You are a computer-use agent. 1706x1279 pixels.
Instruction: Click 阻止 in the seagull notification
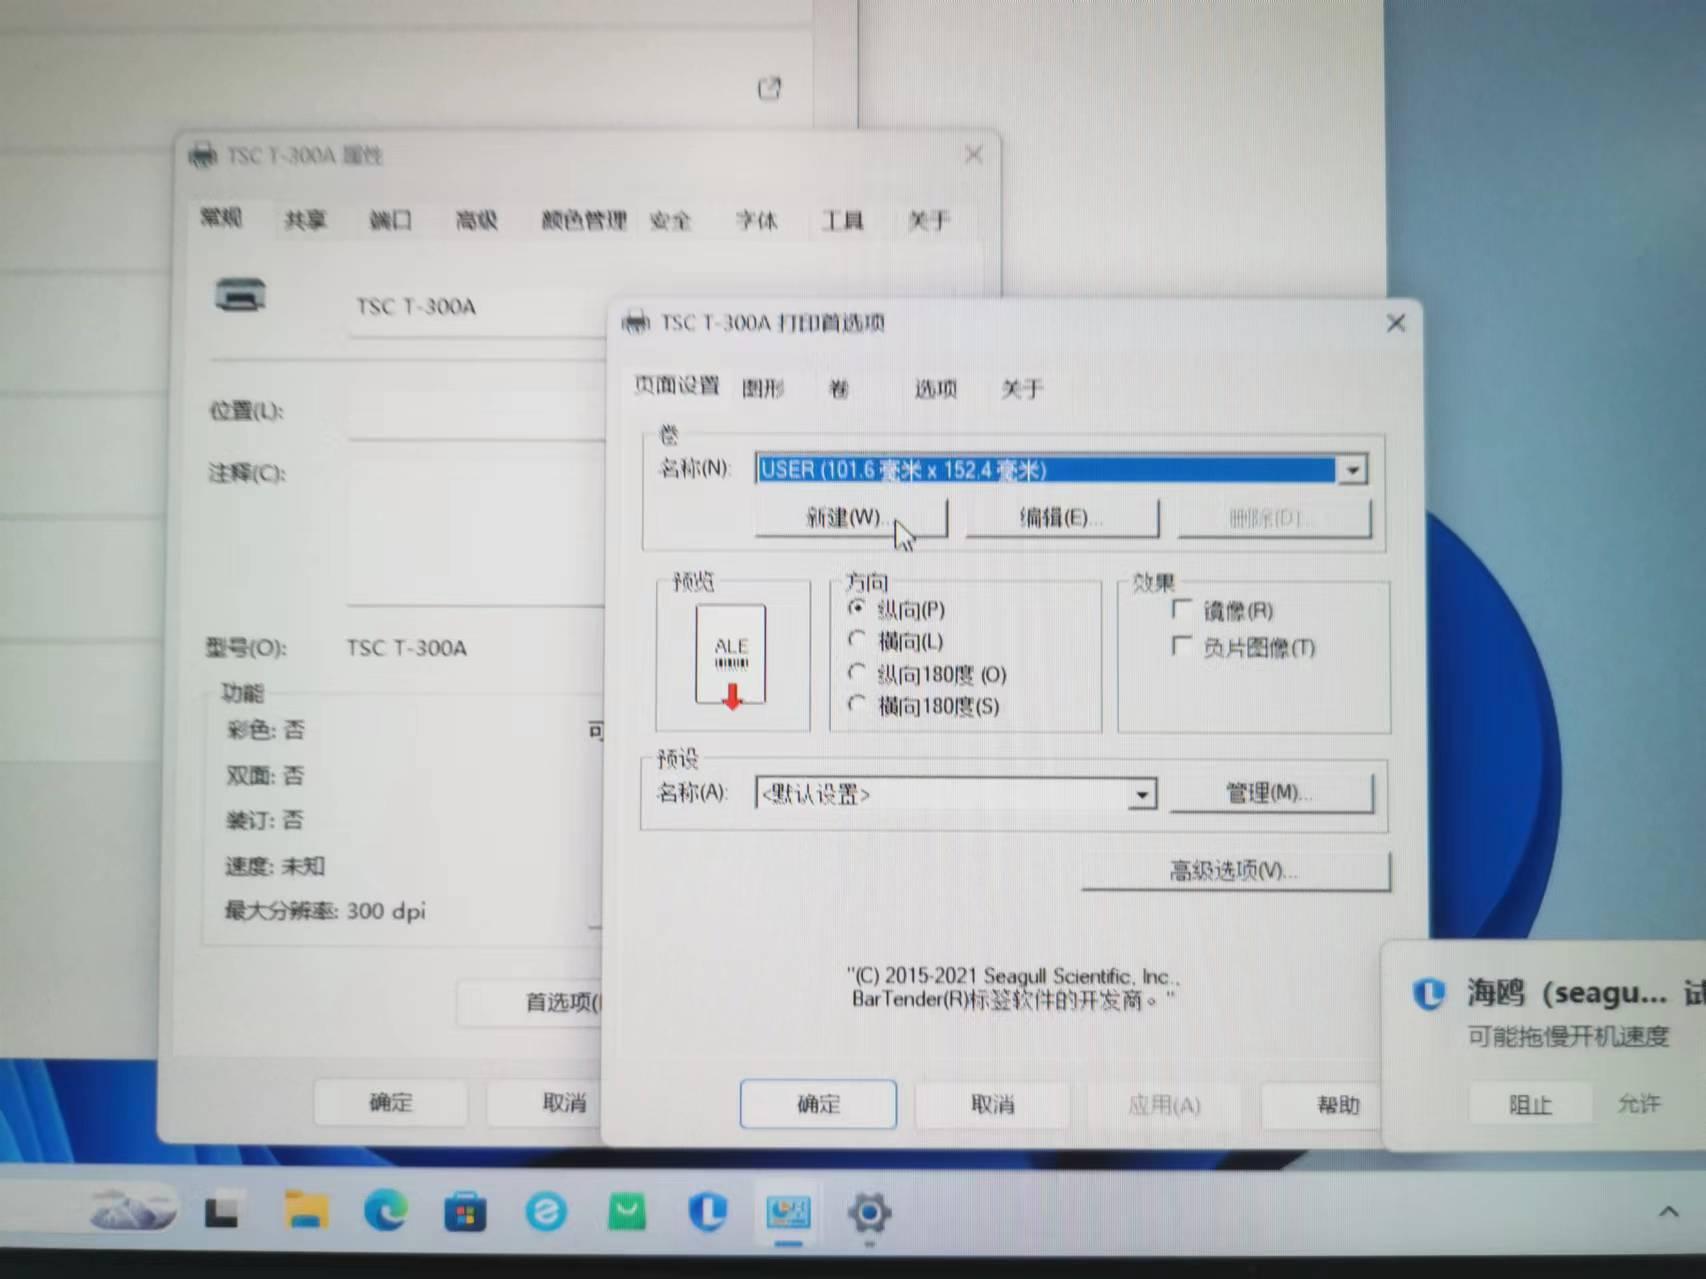point(1530,1105)
